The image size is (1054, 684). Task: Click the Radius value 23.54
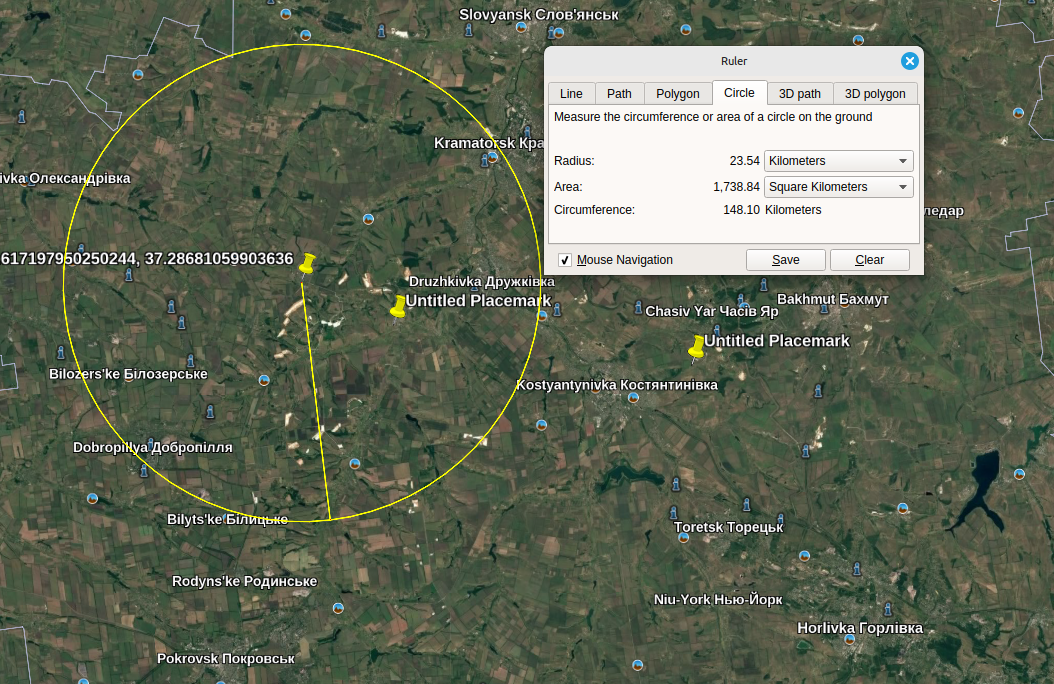pos(744,161)
